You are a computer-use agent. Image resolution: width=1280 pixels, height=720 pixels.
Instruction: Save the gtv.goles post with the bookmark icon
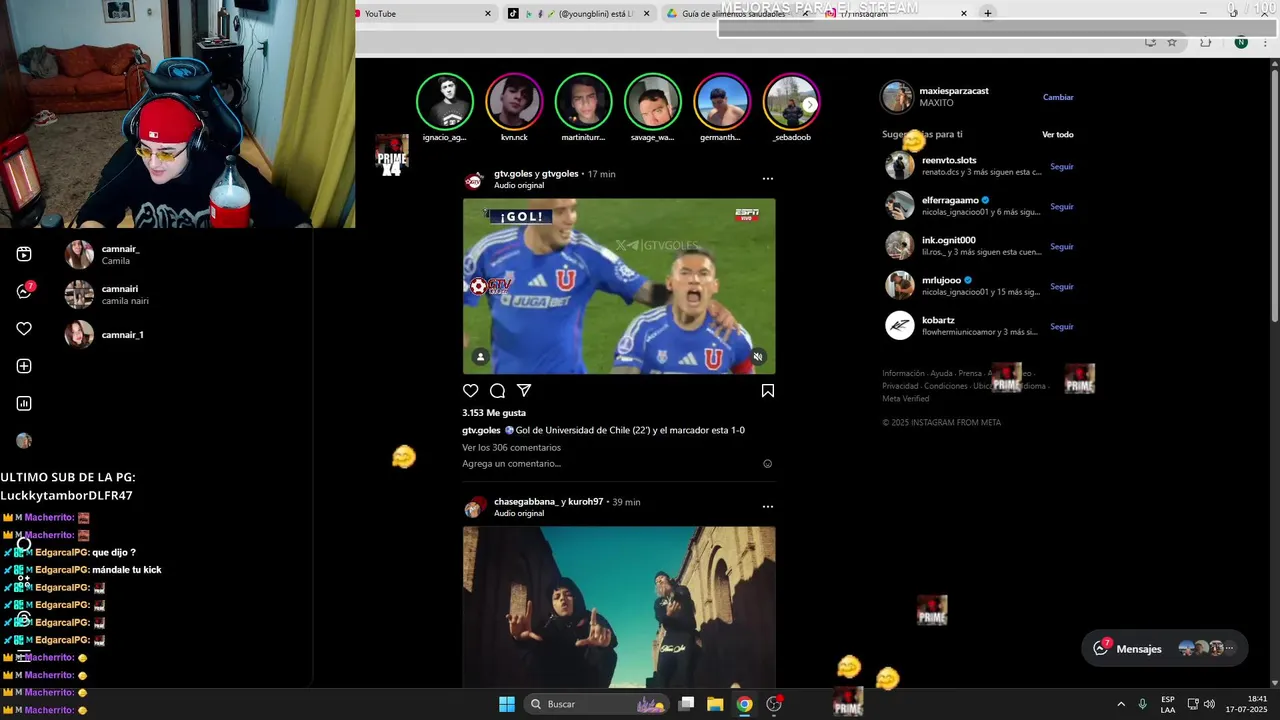(x=768, y=391)
